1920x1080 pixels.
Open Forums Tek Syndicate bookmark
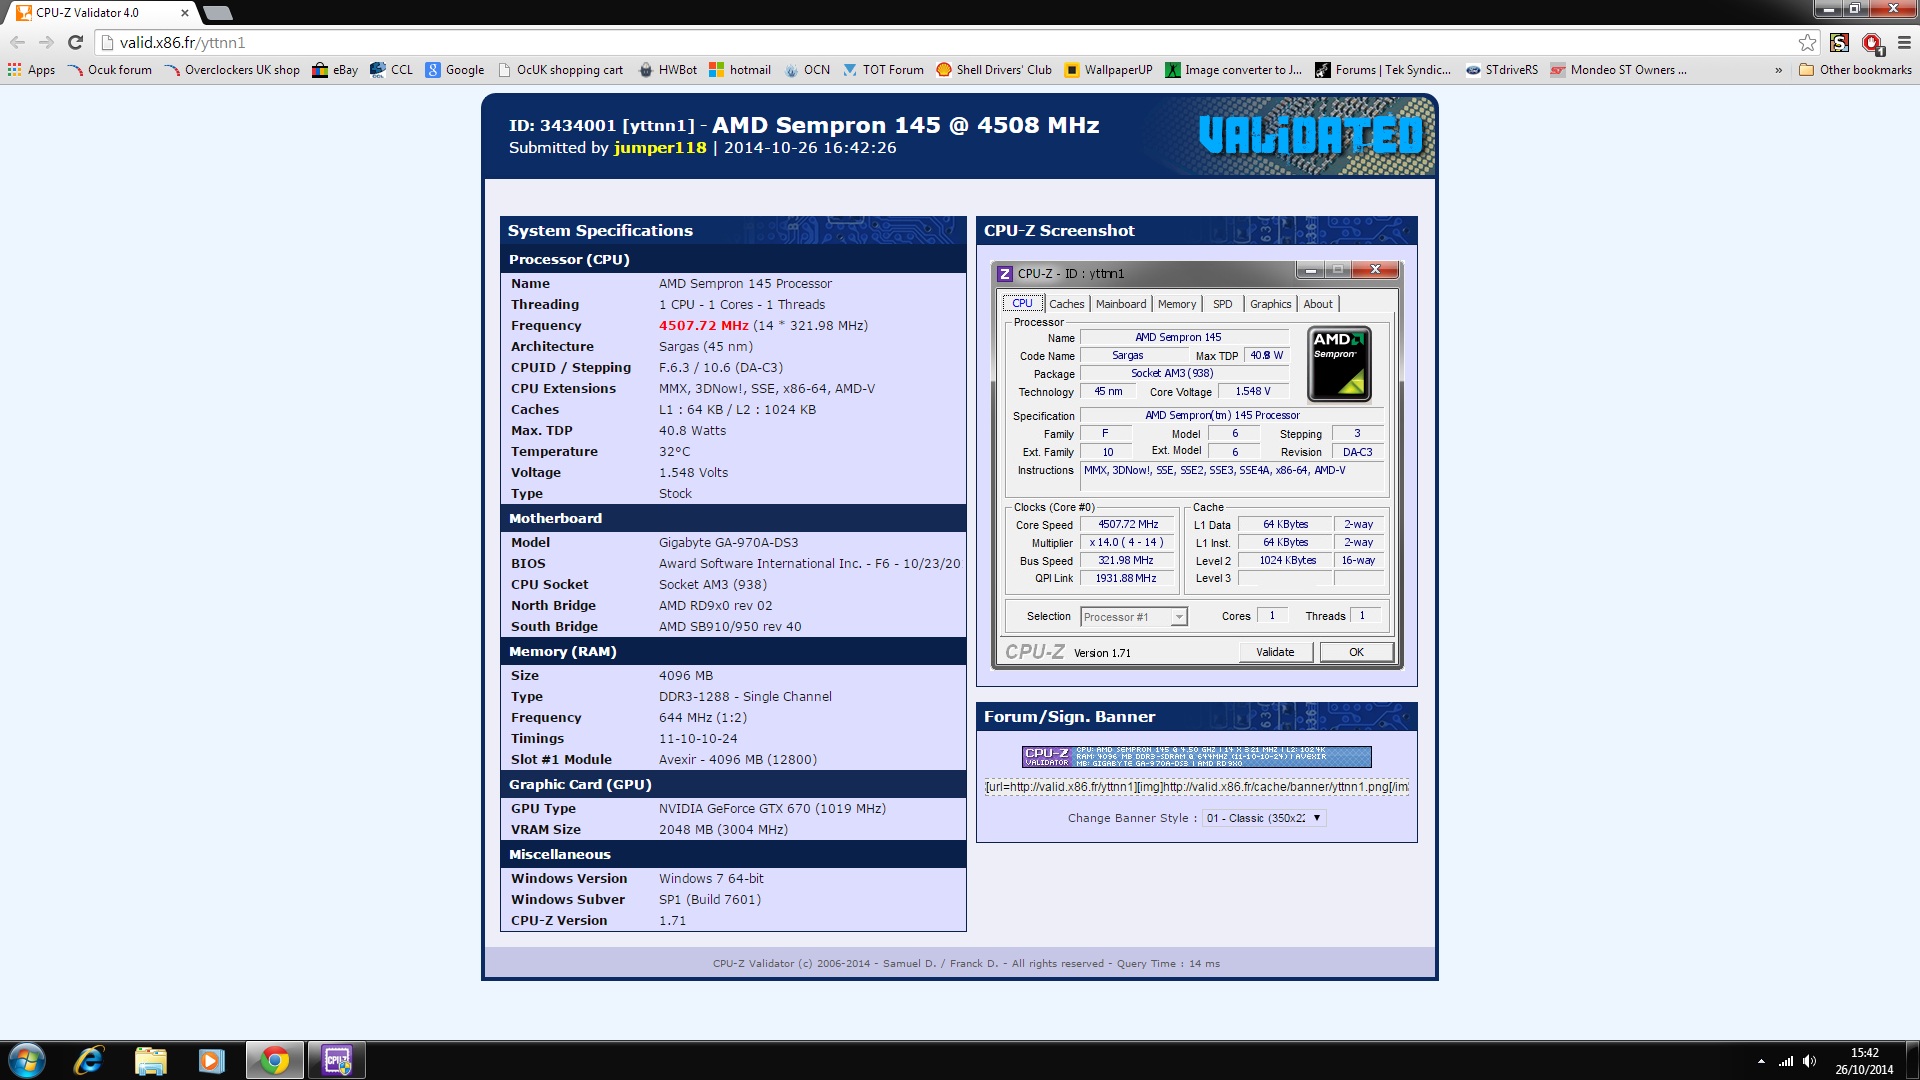1383,70
